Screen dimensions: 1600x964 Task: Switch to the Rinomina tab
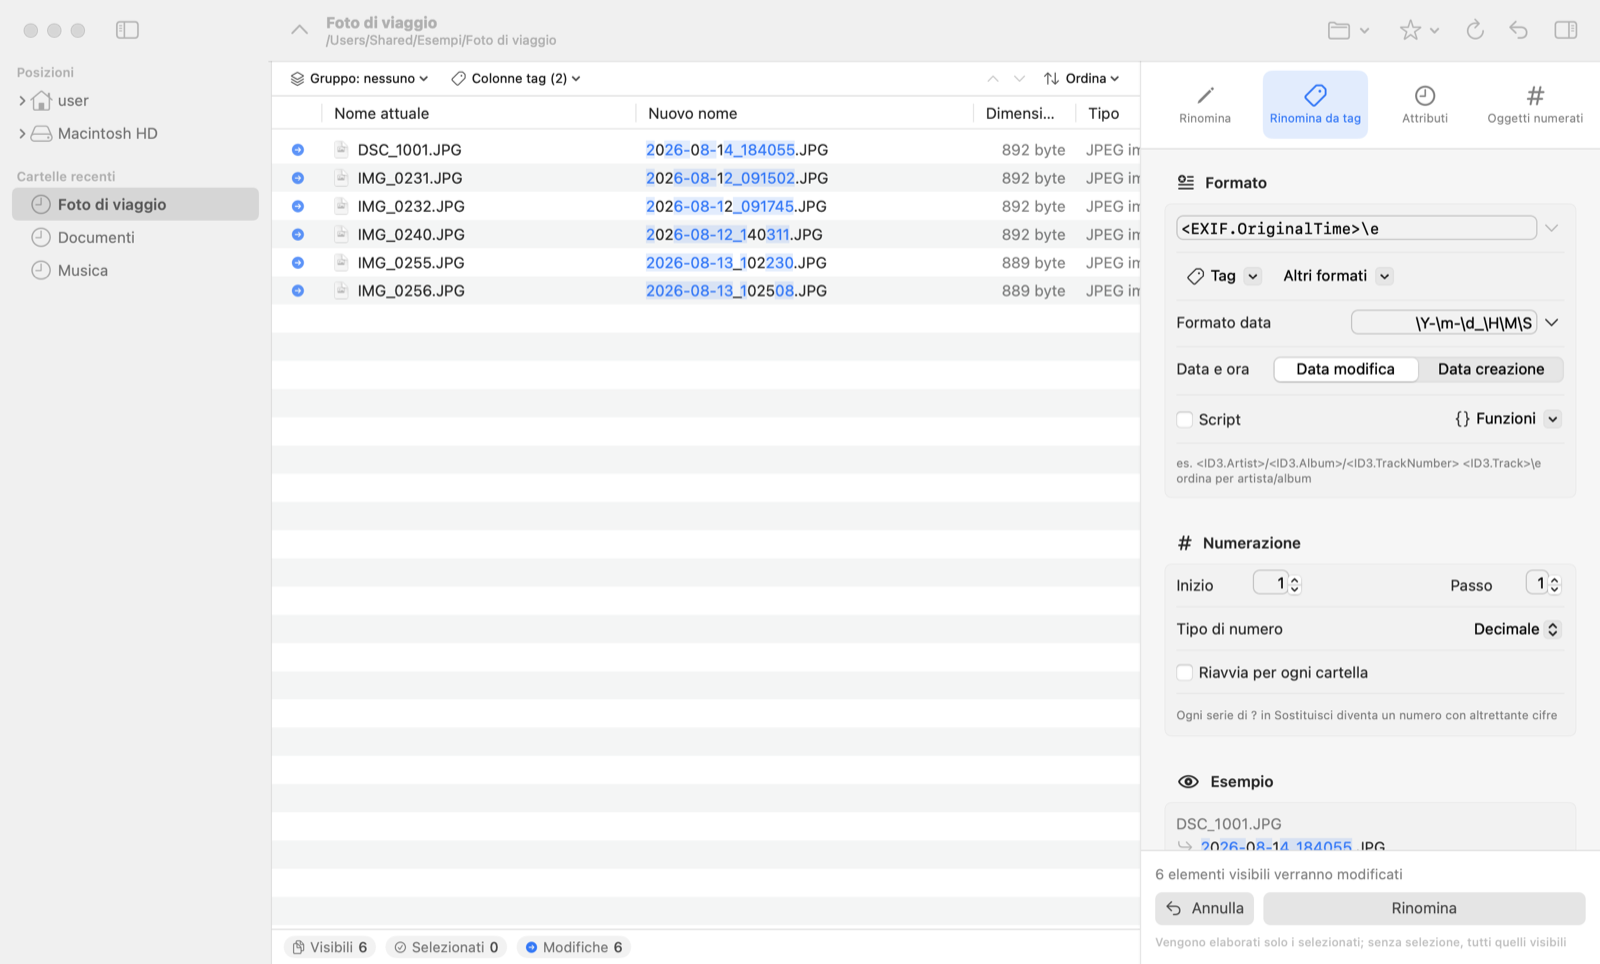click(x=1205, y=104)
